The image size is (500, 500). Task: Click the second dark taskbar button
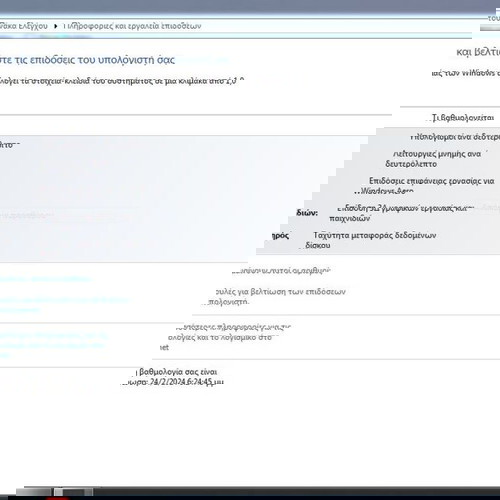[73, 492]
